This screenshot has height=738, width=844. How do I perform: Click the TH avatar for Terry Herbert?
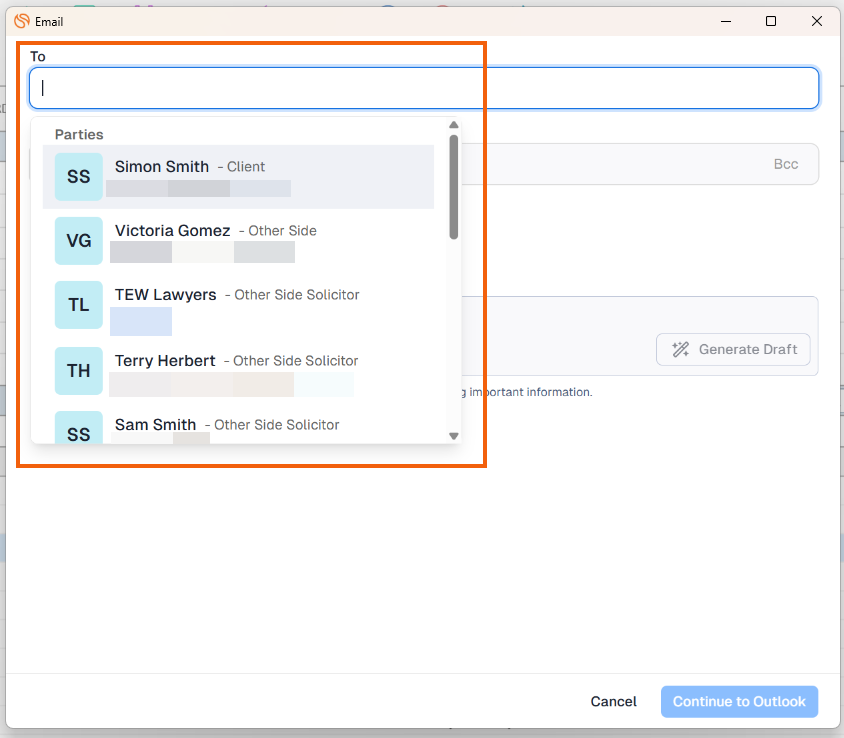(x=78, y=371)
